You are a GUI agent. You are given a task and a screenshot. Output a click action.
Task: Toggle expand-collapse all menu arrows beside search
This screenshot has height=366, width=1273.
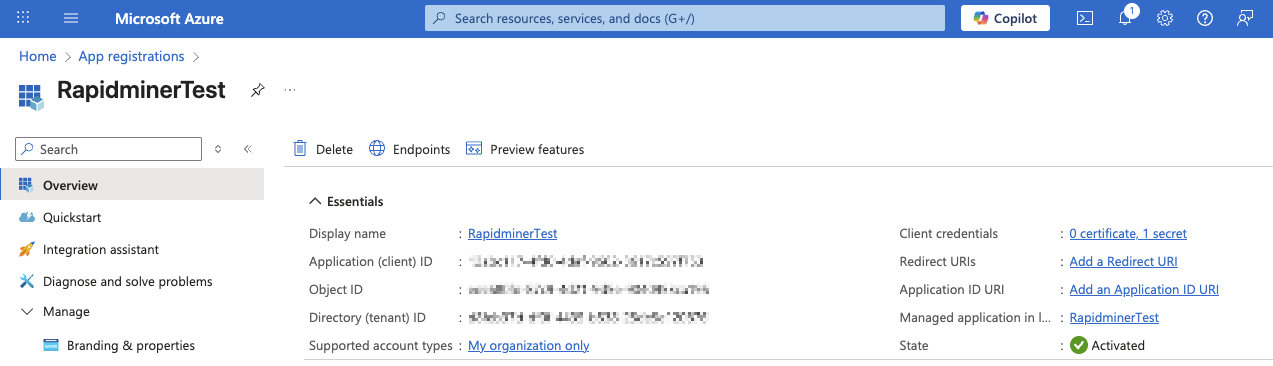[x=219, y=149]
